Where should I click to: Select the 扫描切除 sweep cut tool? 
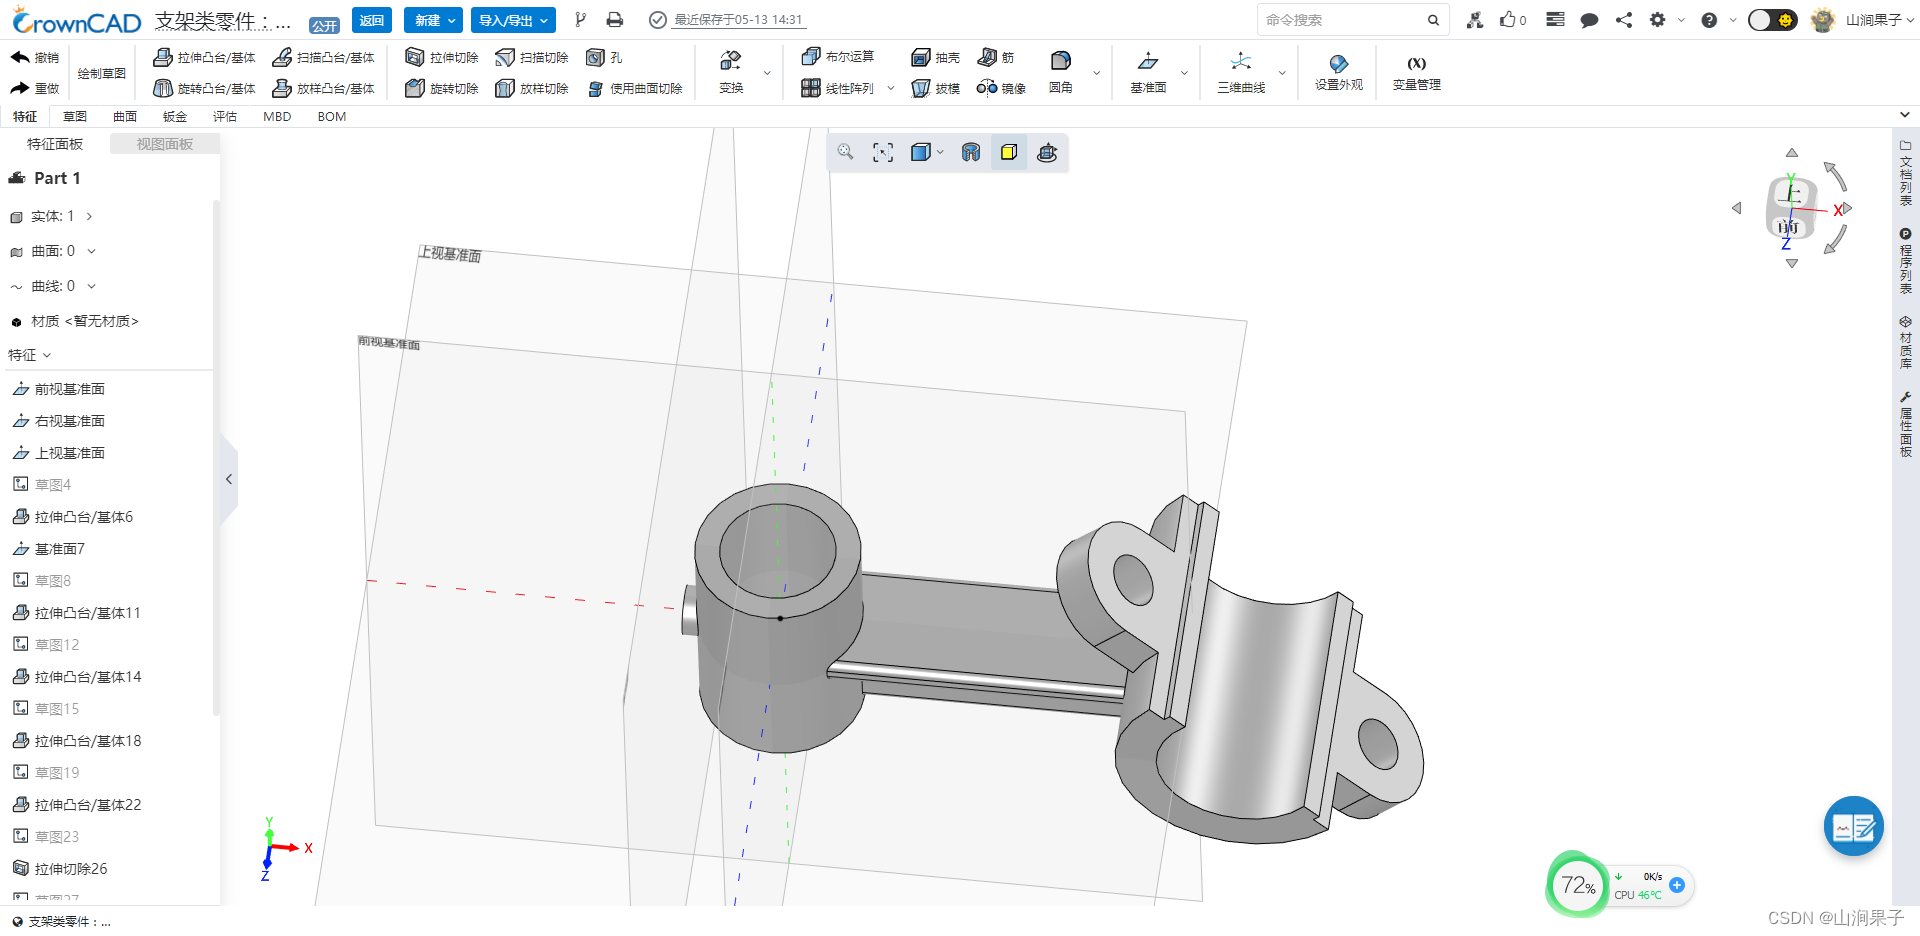pyautogui.click(x=532, y=58)
